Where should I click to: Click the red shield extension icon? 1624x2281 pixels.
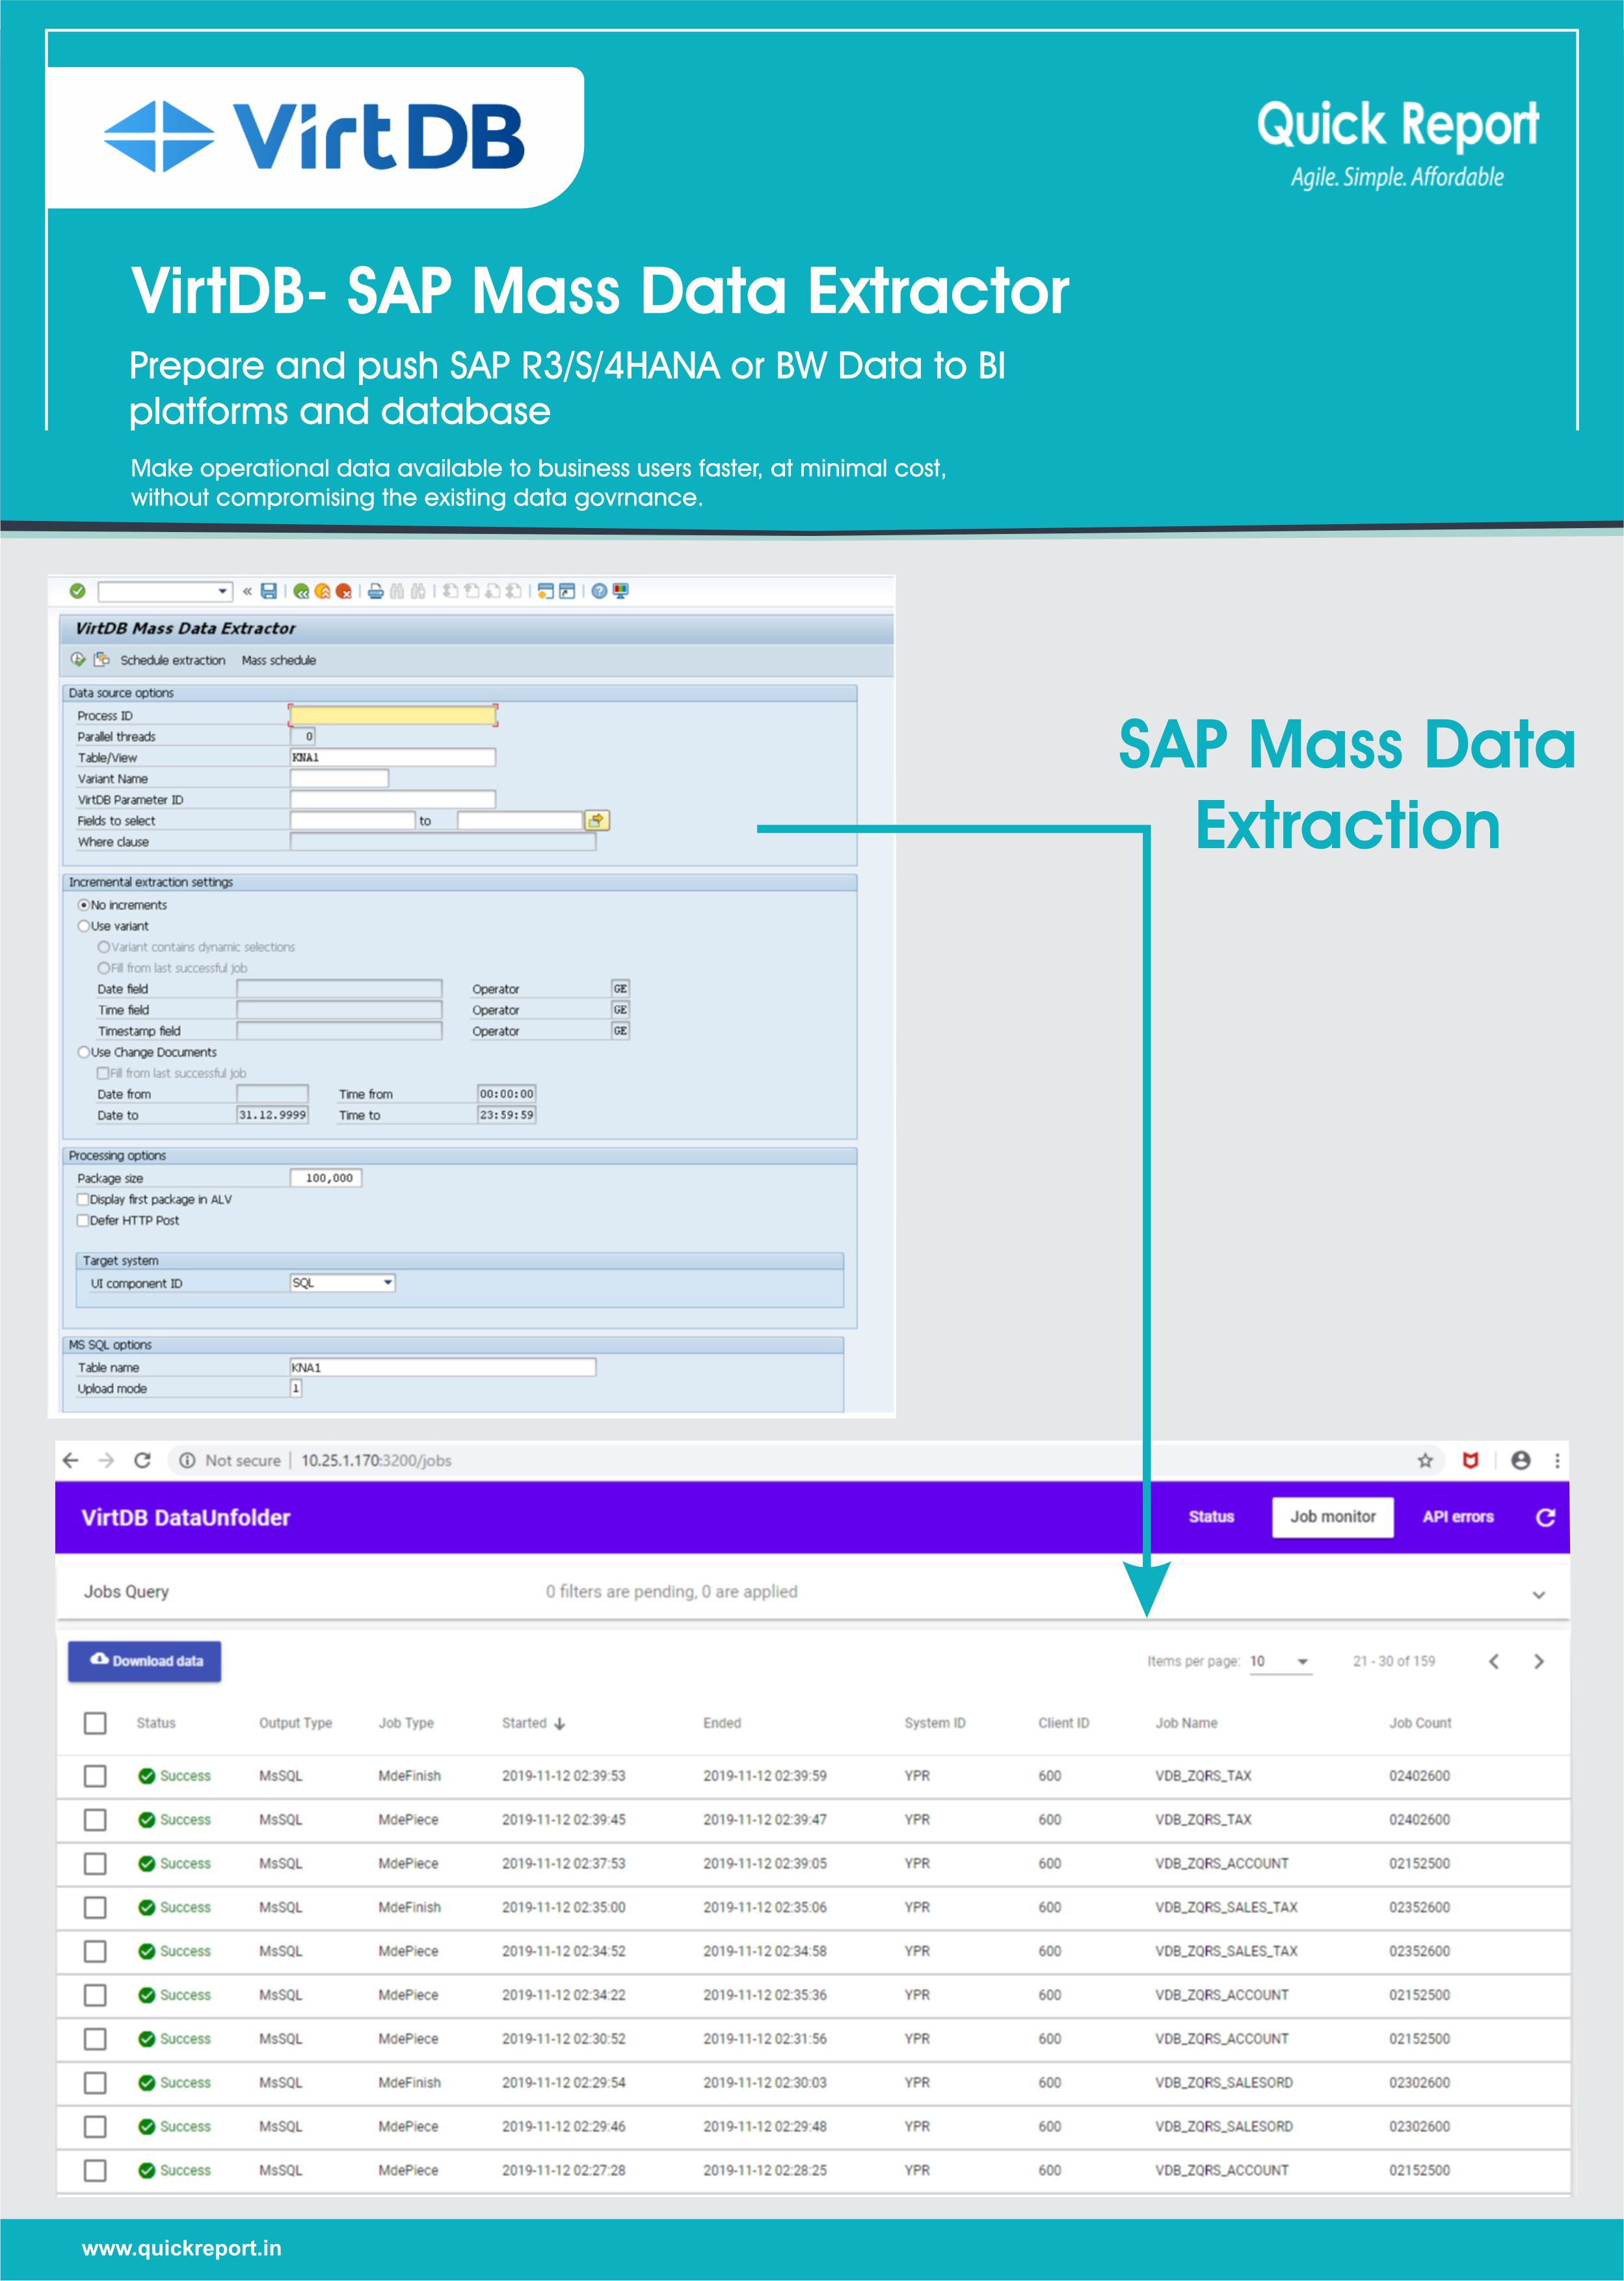point(1470,1461)
